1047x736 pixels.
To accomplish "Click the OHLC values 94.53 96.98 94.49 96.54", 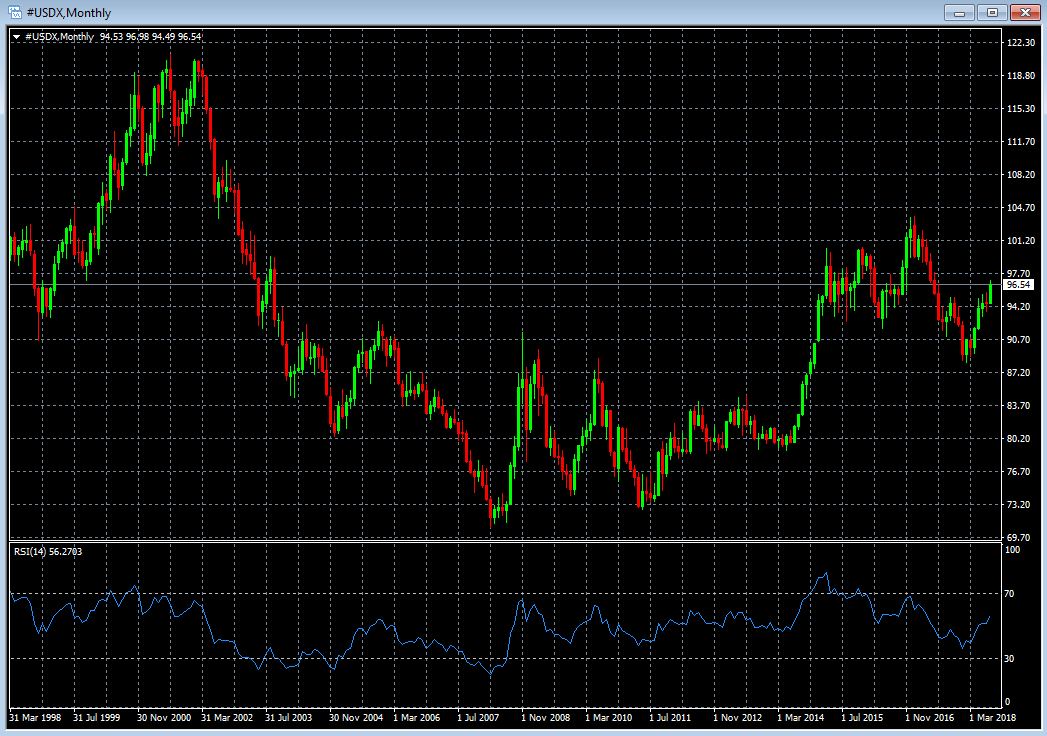I will click(150, 37).
